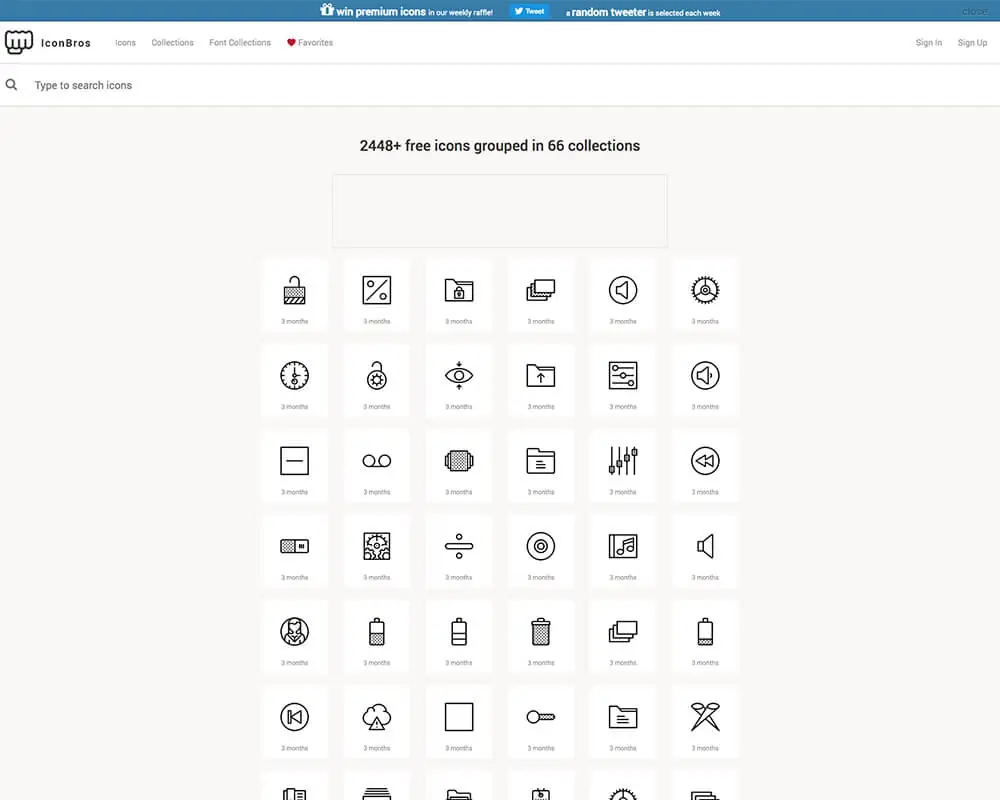Screen dimensions: 1000x800
Task: Select the folder with text lines, third row
Action: point(541,461)
